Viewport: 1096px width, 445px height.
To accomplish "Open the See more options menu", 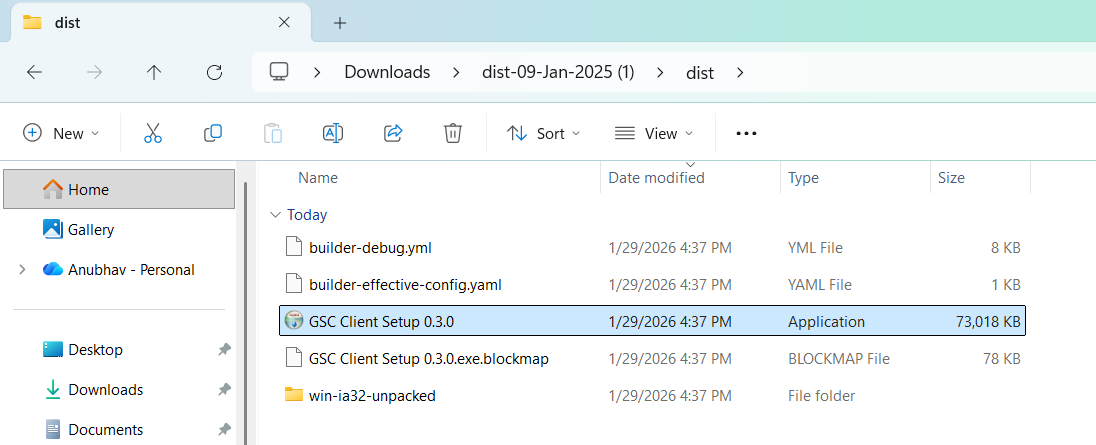I will (746, 133).
